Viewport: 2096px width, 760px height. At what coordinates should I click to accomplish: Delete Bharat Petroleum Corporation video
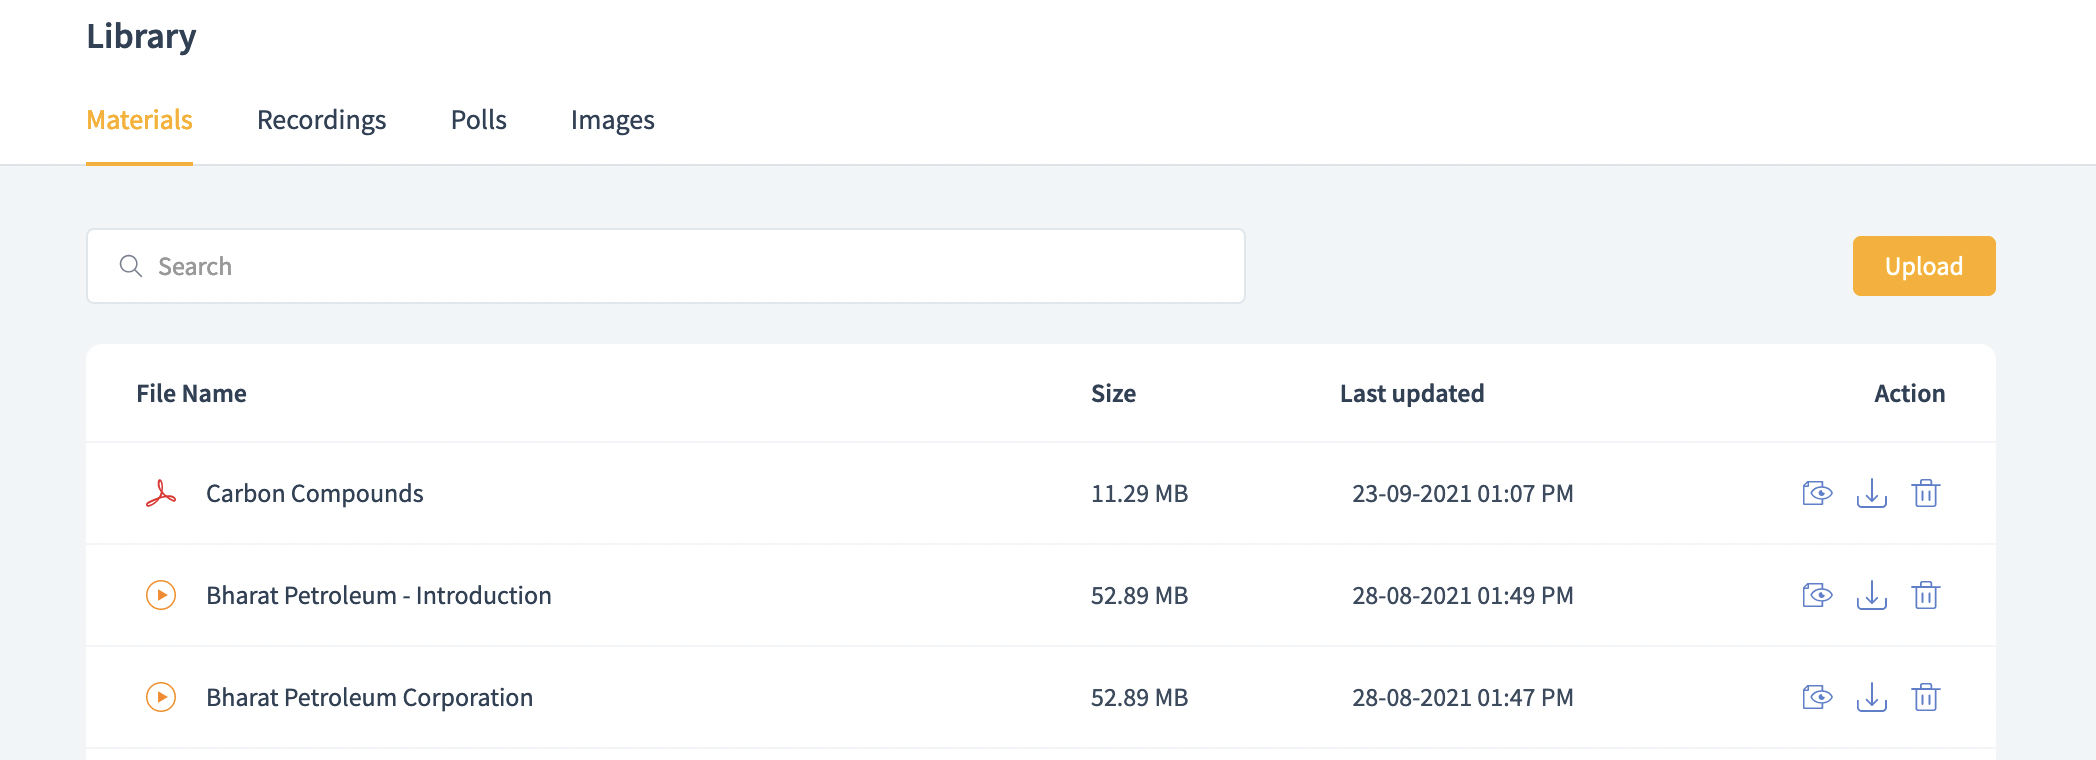[x=1925, y=697]
